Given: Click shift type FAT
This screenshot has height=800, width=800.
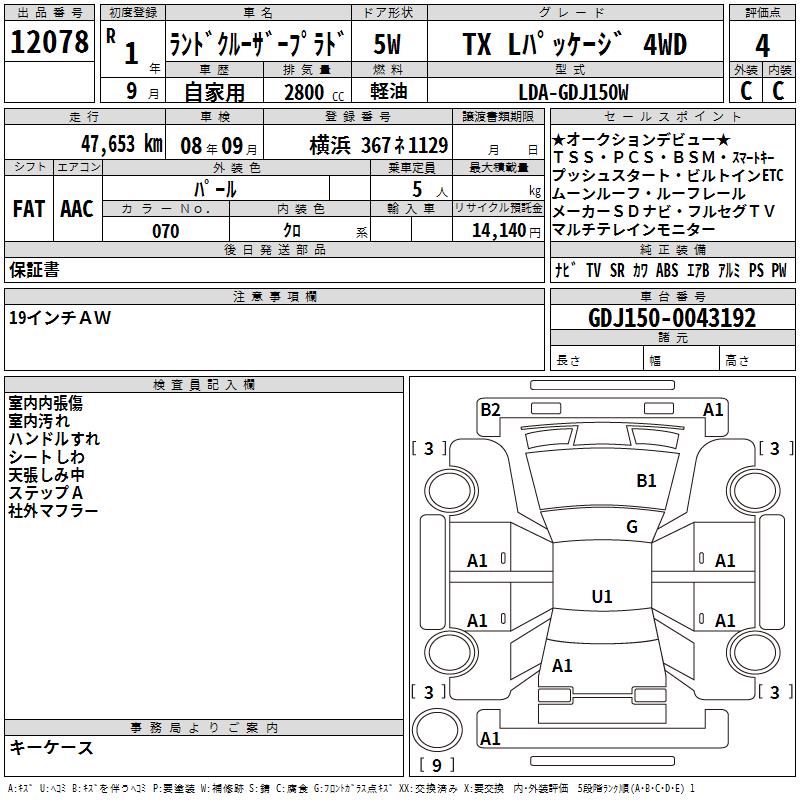Looking at the screenshot, I should 29,209.
